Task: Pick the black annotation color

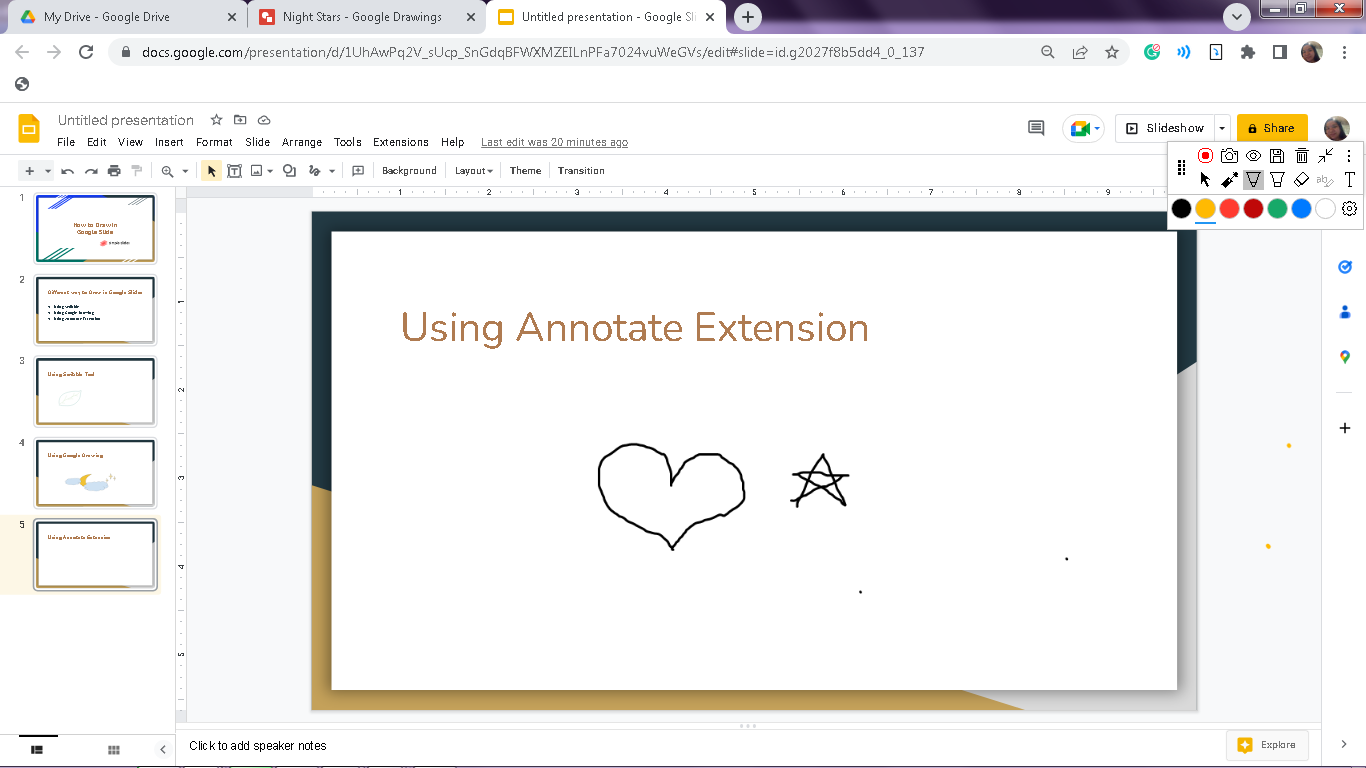Action: [x=1181, y=209]
